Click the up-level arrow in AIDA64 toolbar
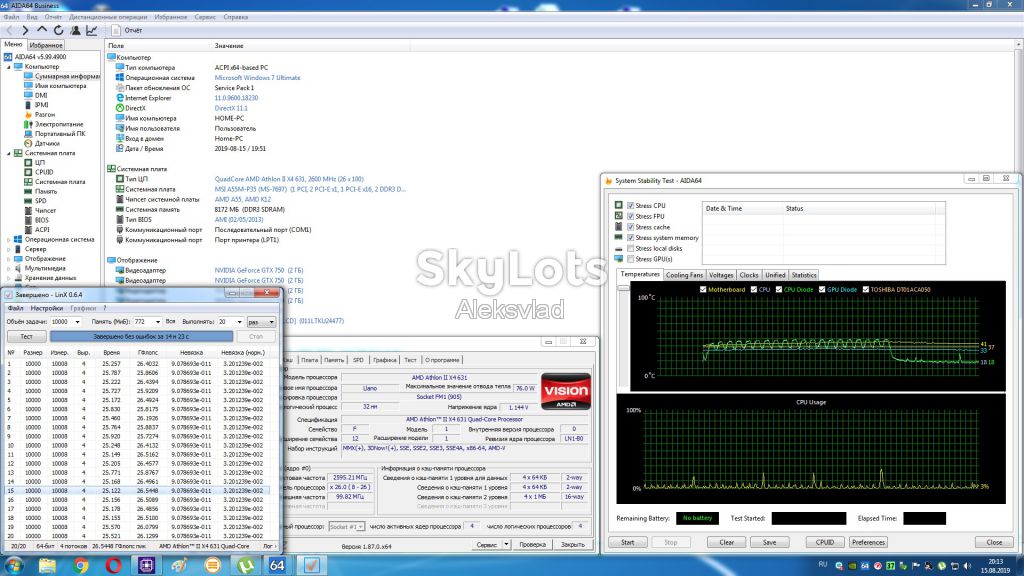Image resolution: width=1024 pixels, height=576 pixels. (42, 30)
